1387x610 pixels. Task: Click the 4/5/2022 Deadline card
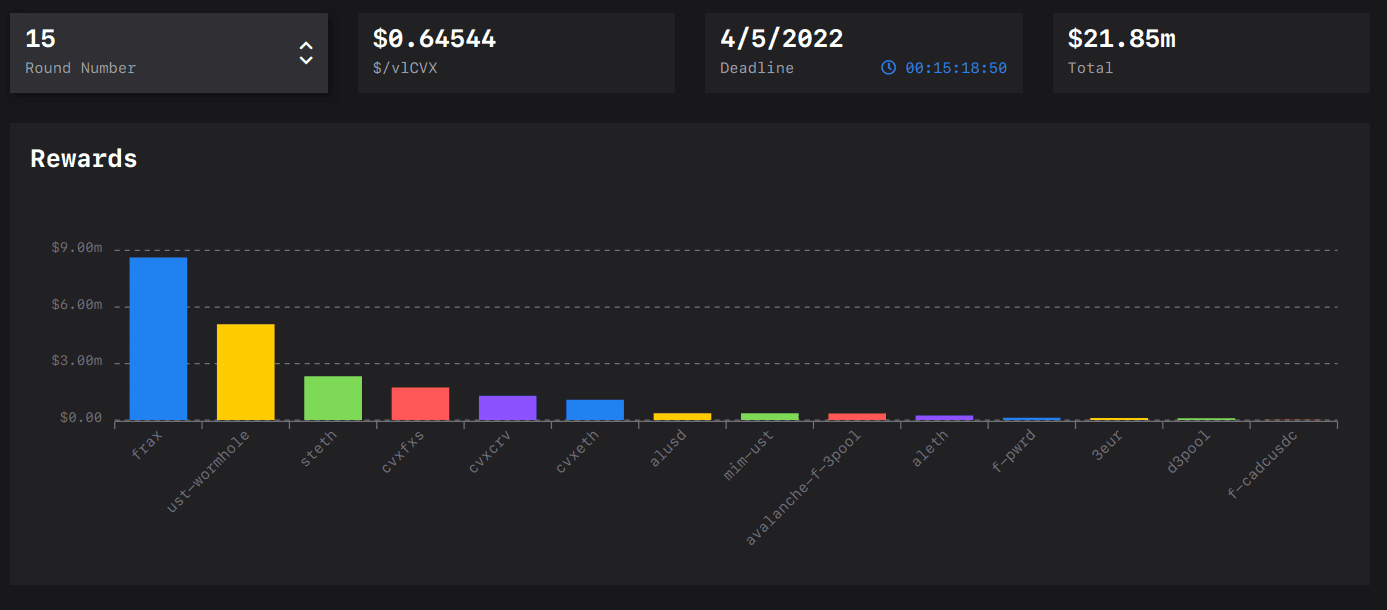[863, 53]
